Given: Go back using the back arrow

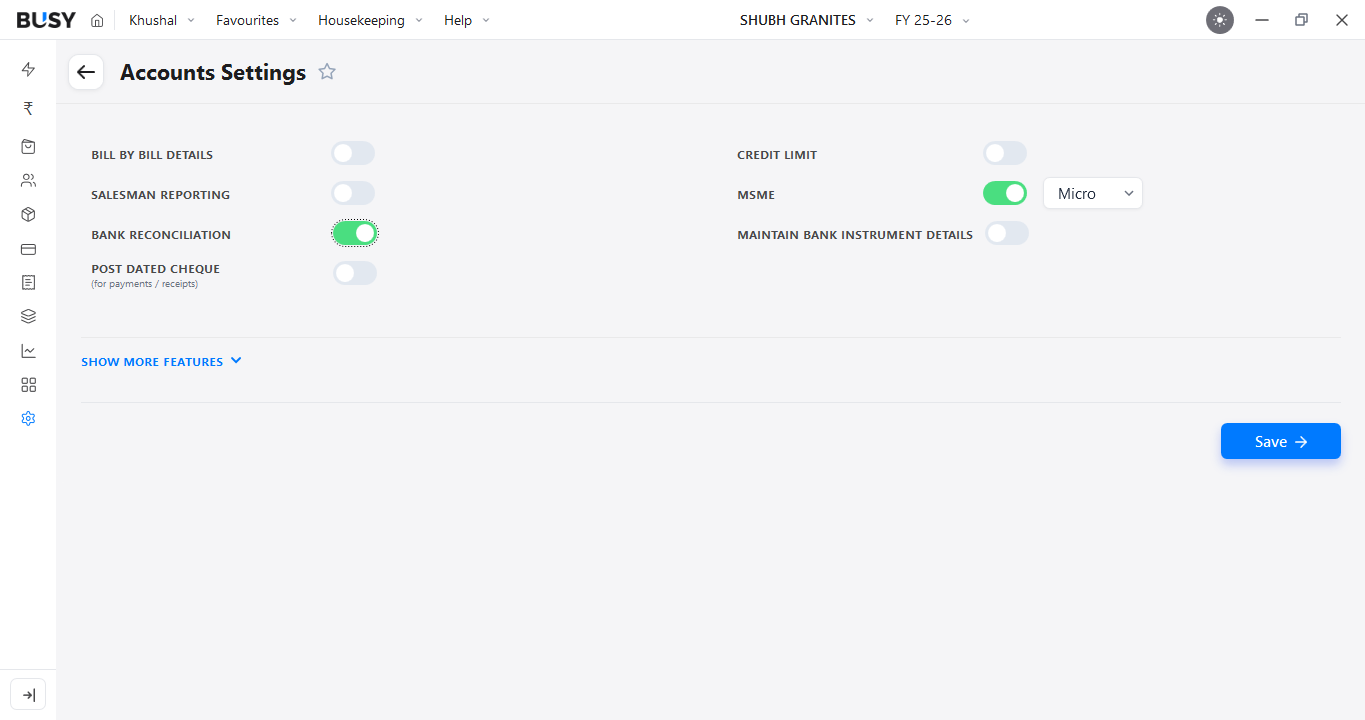Looking at the screenshot, I should (x=86, y=72).
